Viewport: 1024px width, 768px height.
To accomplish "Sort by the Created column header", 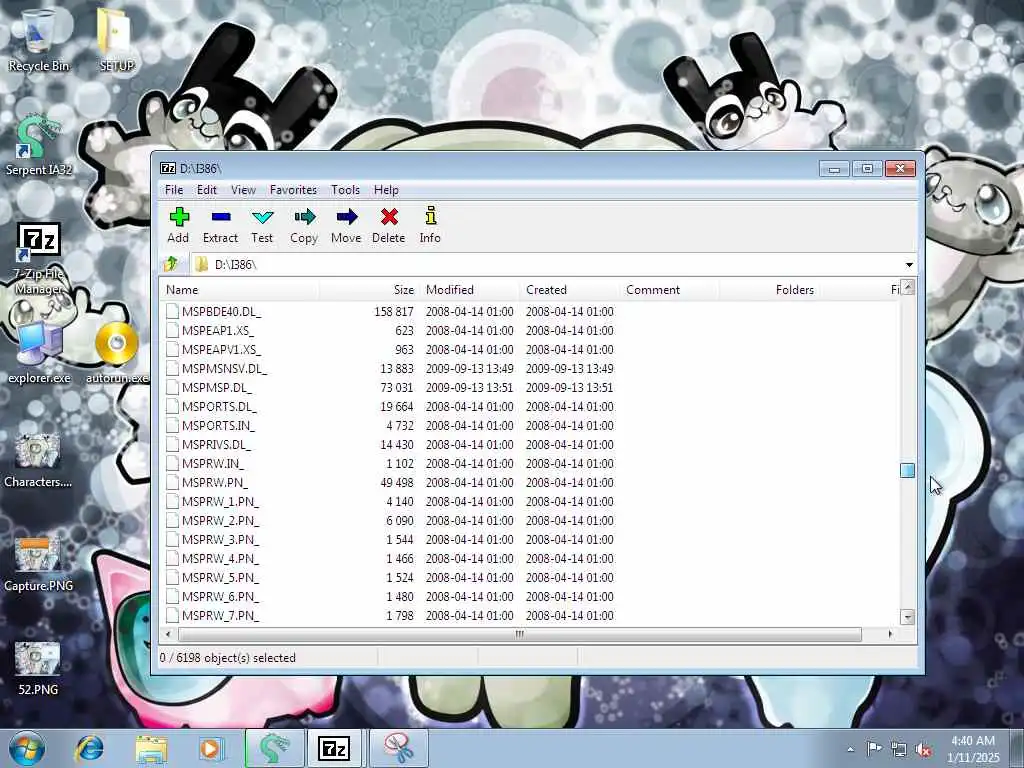I will pyautogui.click(x=569, y=290).
